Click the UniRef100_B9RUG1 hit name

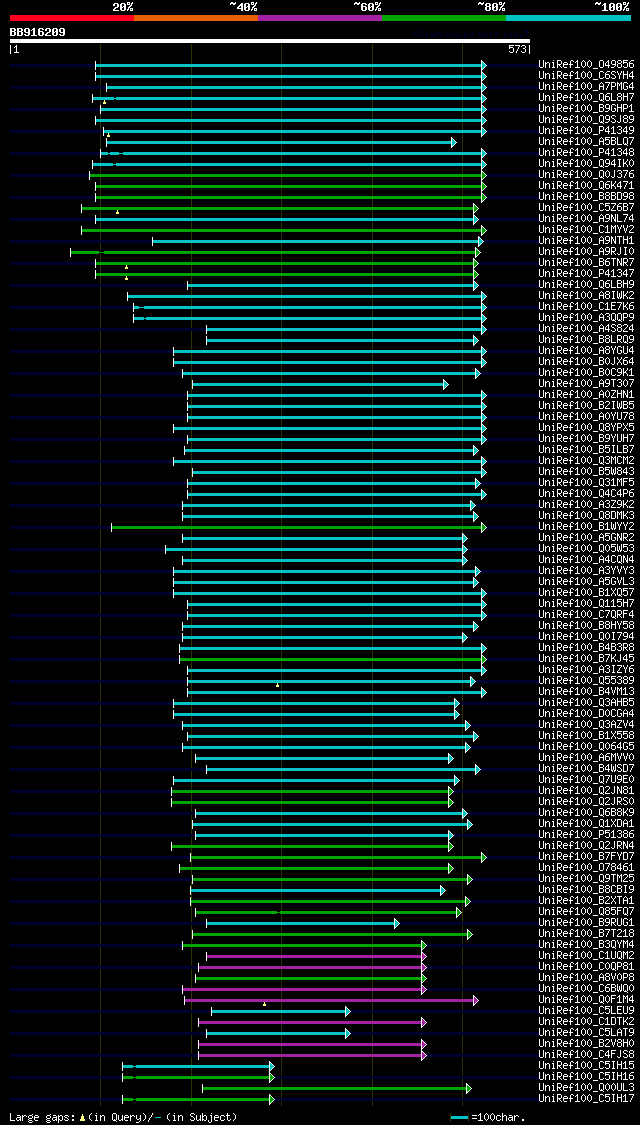tap(586, 923)
